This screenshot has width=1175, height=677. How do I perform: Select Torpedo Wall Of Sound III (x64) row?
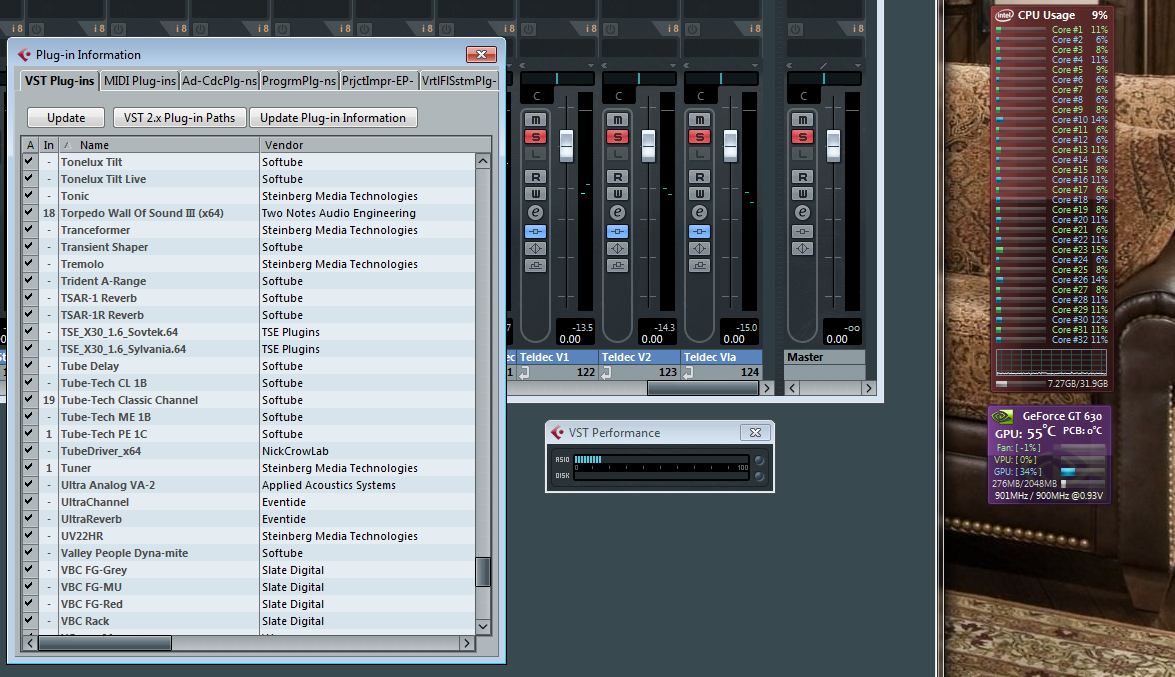click(248, 213)
